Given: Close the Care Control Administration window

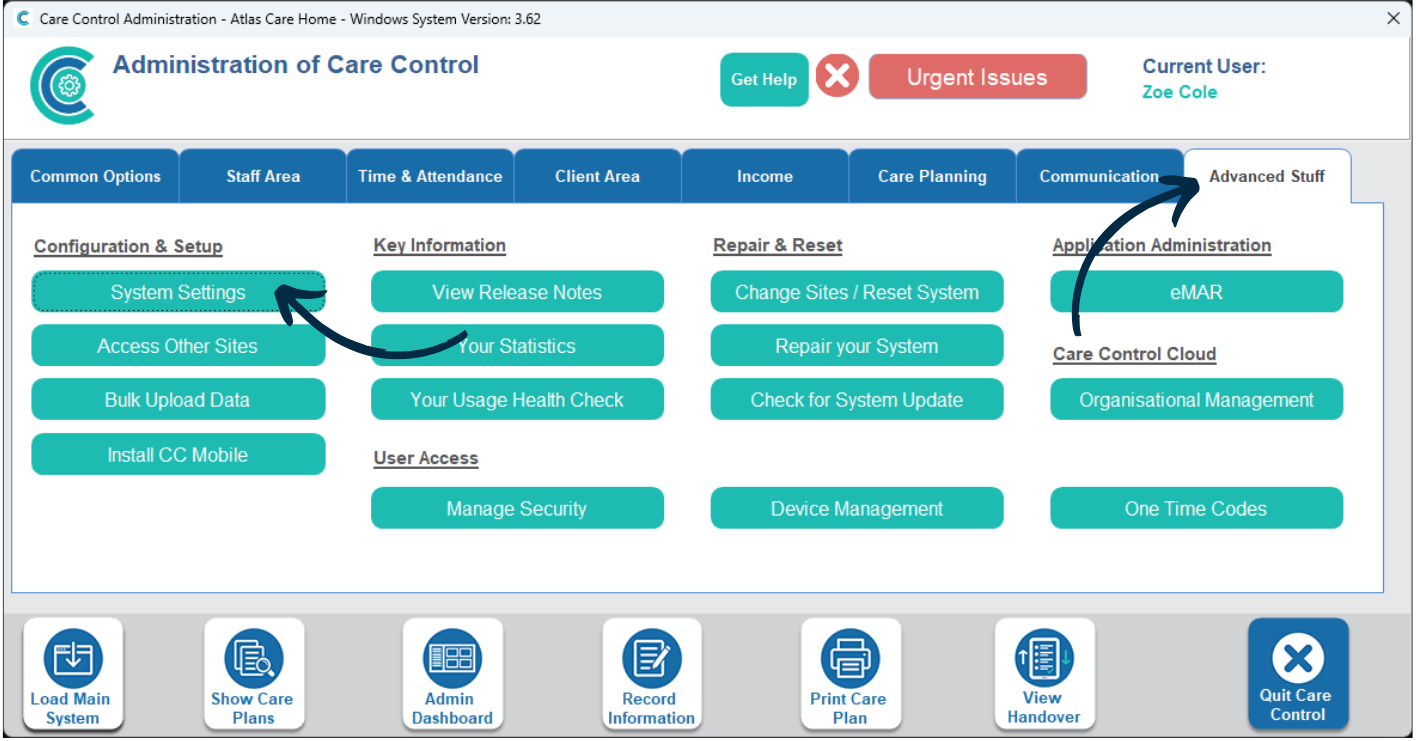Looking at the screenshot, I should 1393,19.
